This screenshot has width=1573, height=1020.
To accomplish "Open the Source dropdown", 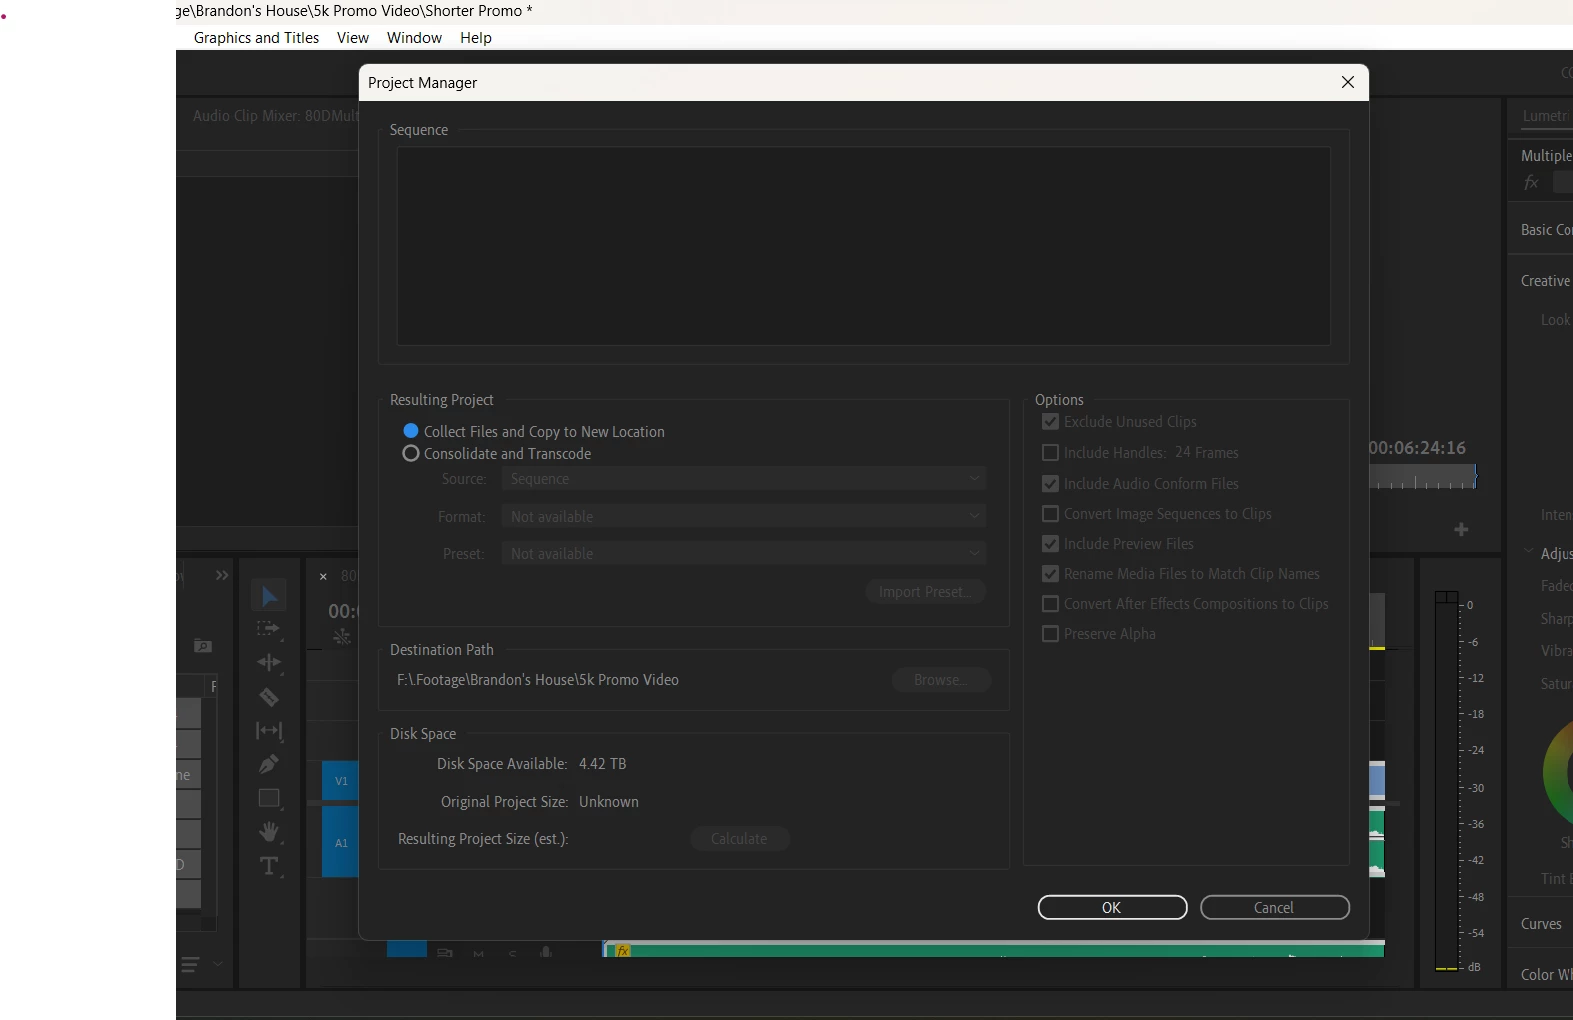I will pos(744,479).
